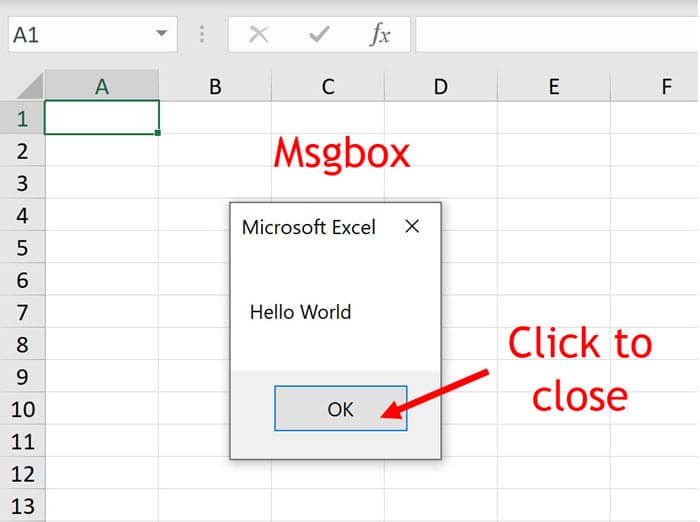Select column A header
700x522 pixels.
(x=102, y=86)
